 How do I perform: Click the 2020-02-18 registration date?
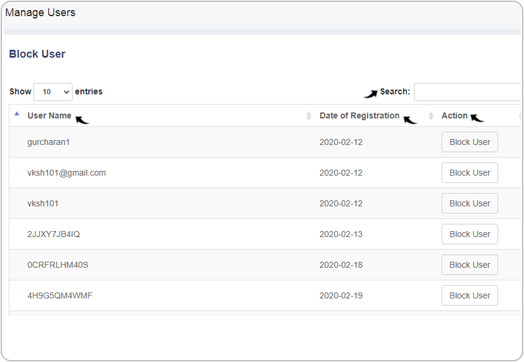point(341,265)
